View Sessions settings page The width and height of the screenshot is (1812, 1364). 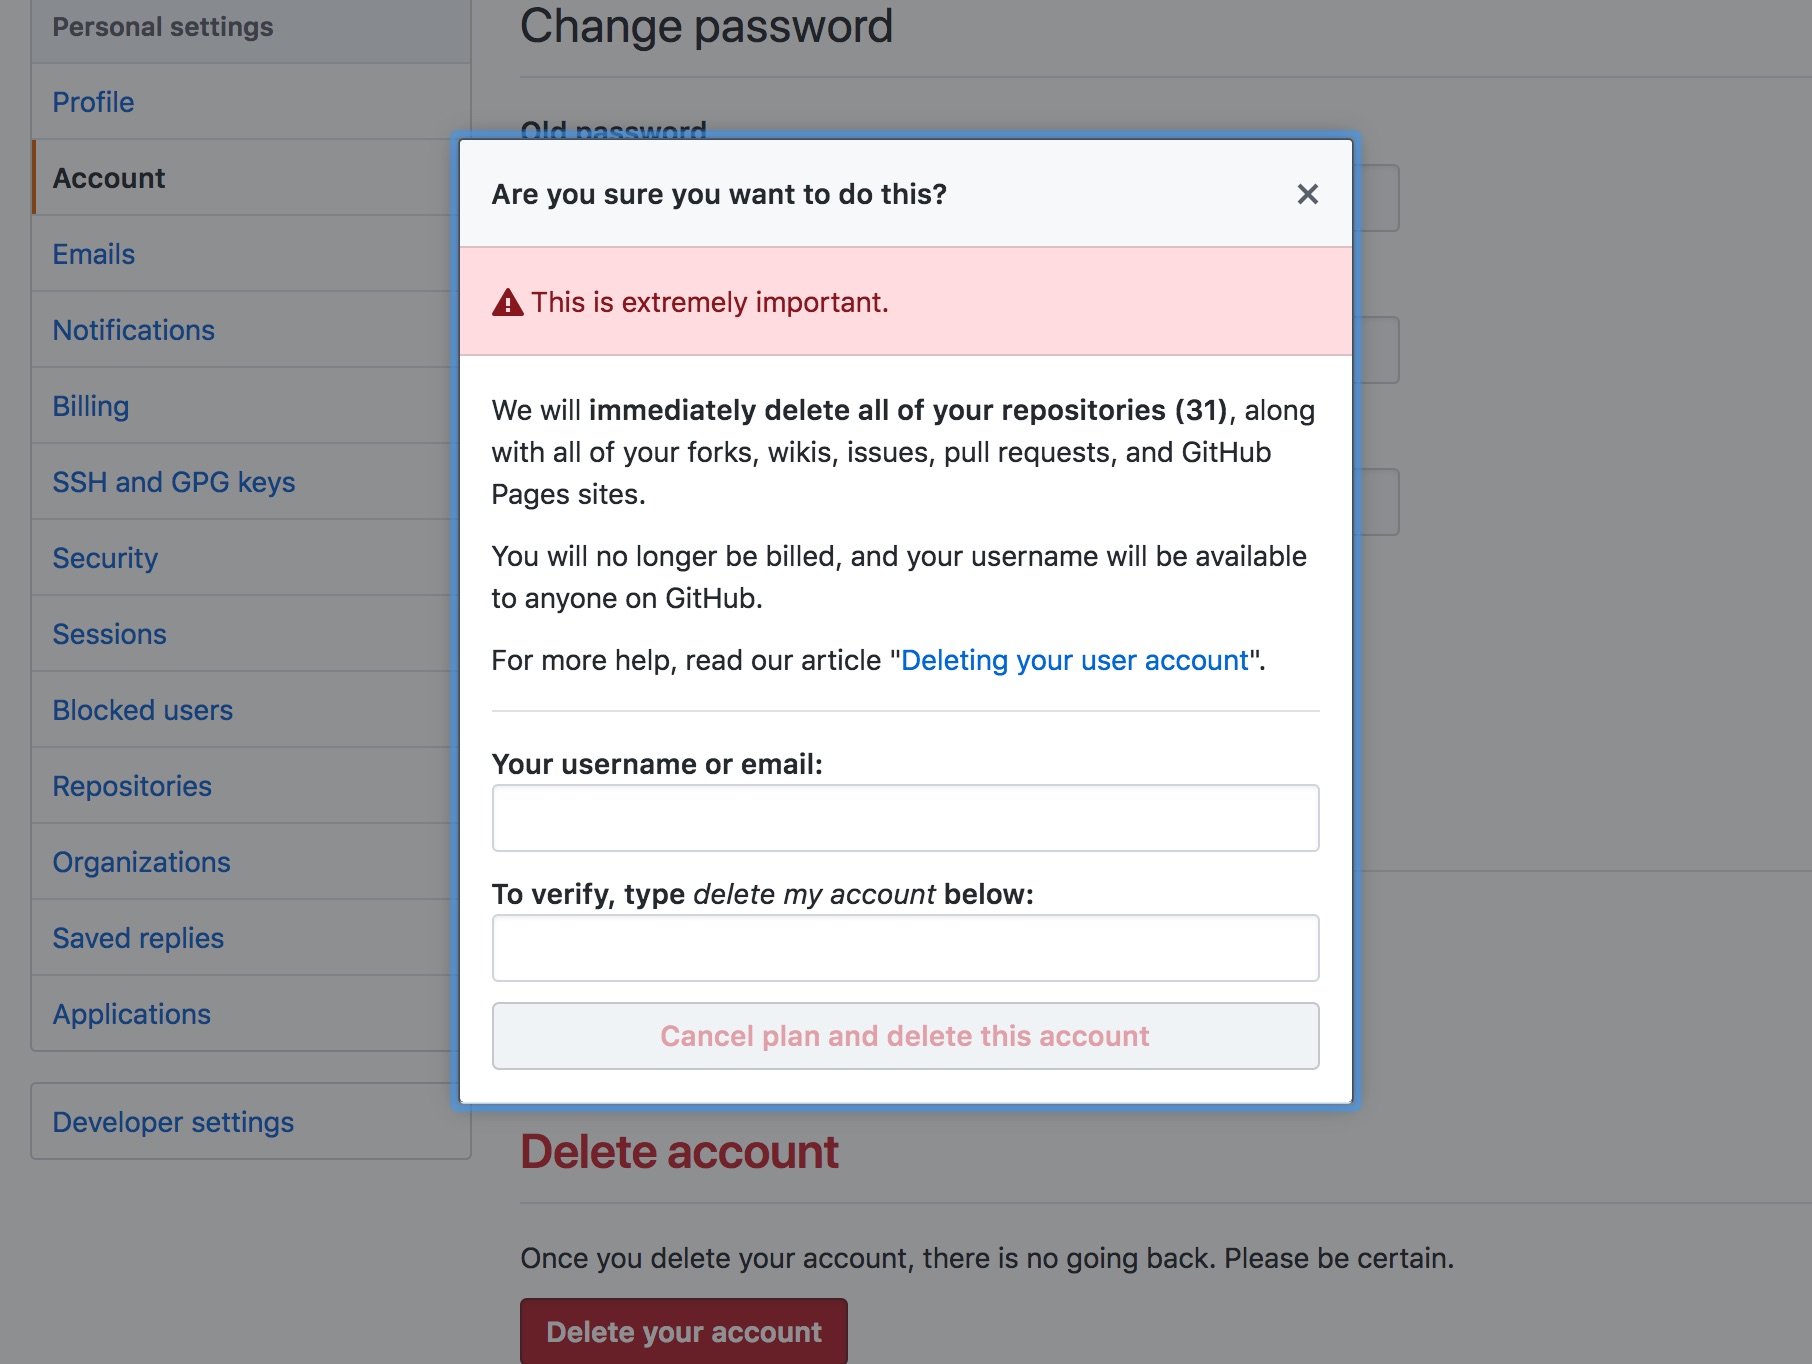[109, 634]
